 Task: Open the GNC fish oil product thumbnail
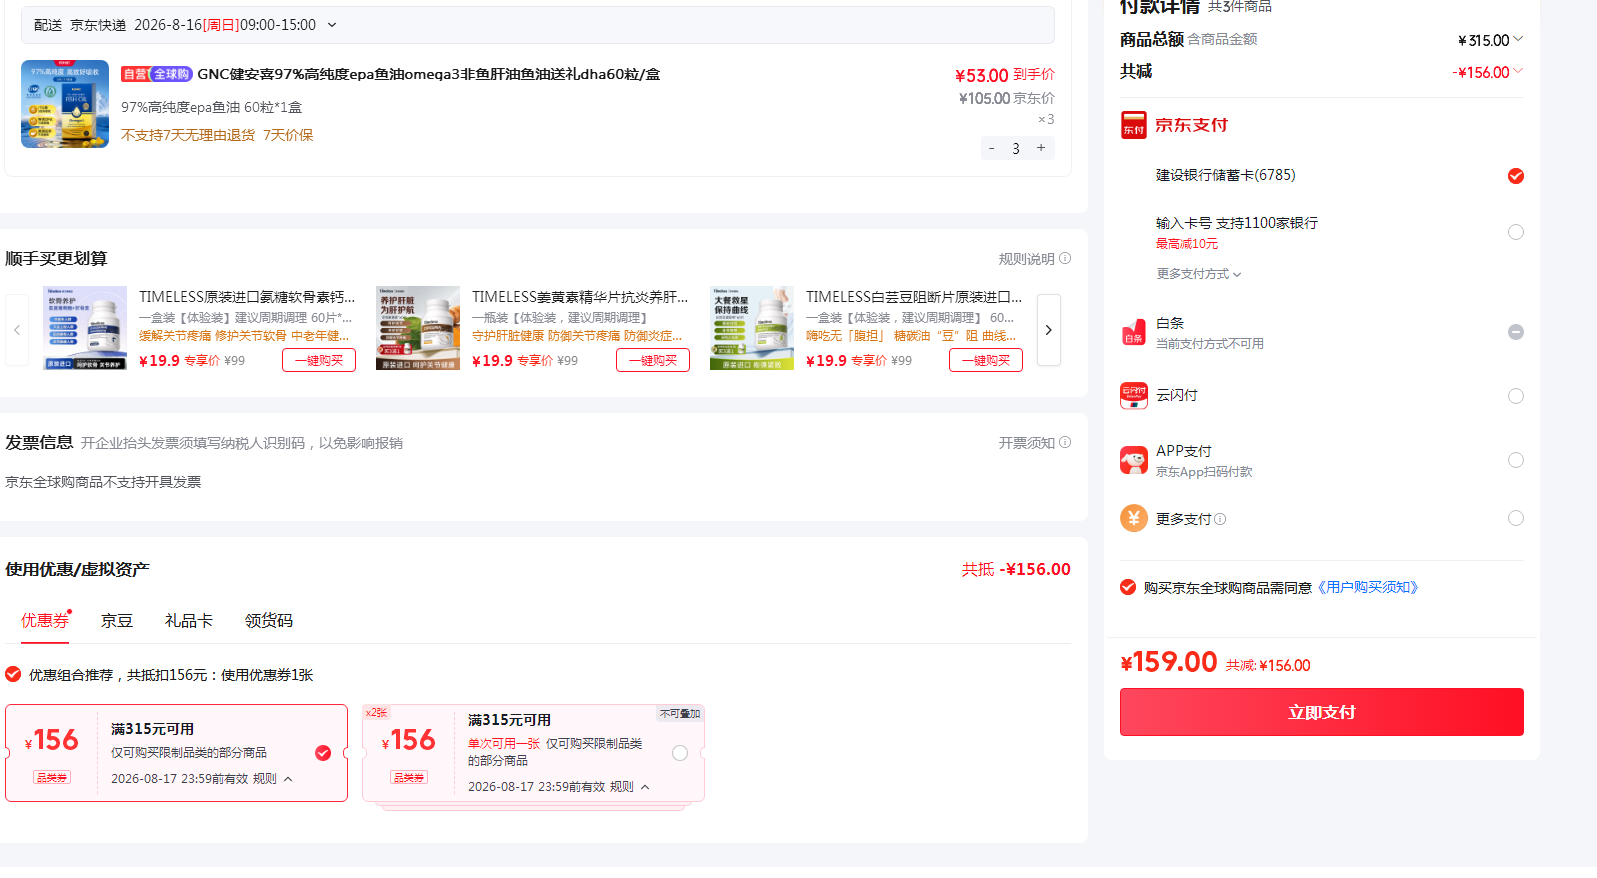pyautogui.click(x=65, y=104)
